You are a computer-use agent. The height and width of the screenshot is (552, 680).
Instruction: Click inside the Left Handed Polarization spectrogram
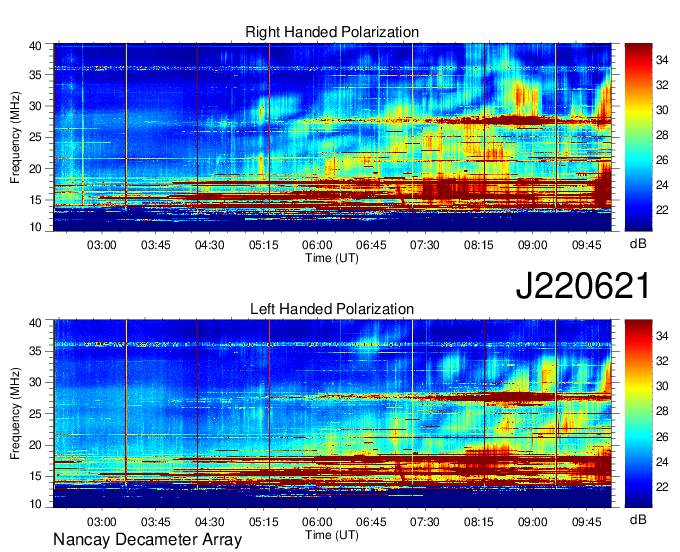[332, 414]
